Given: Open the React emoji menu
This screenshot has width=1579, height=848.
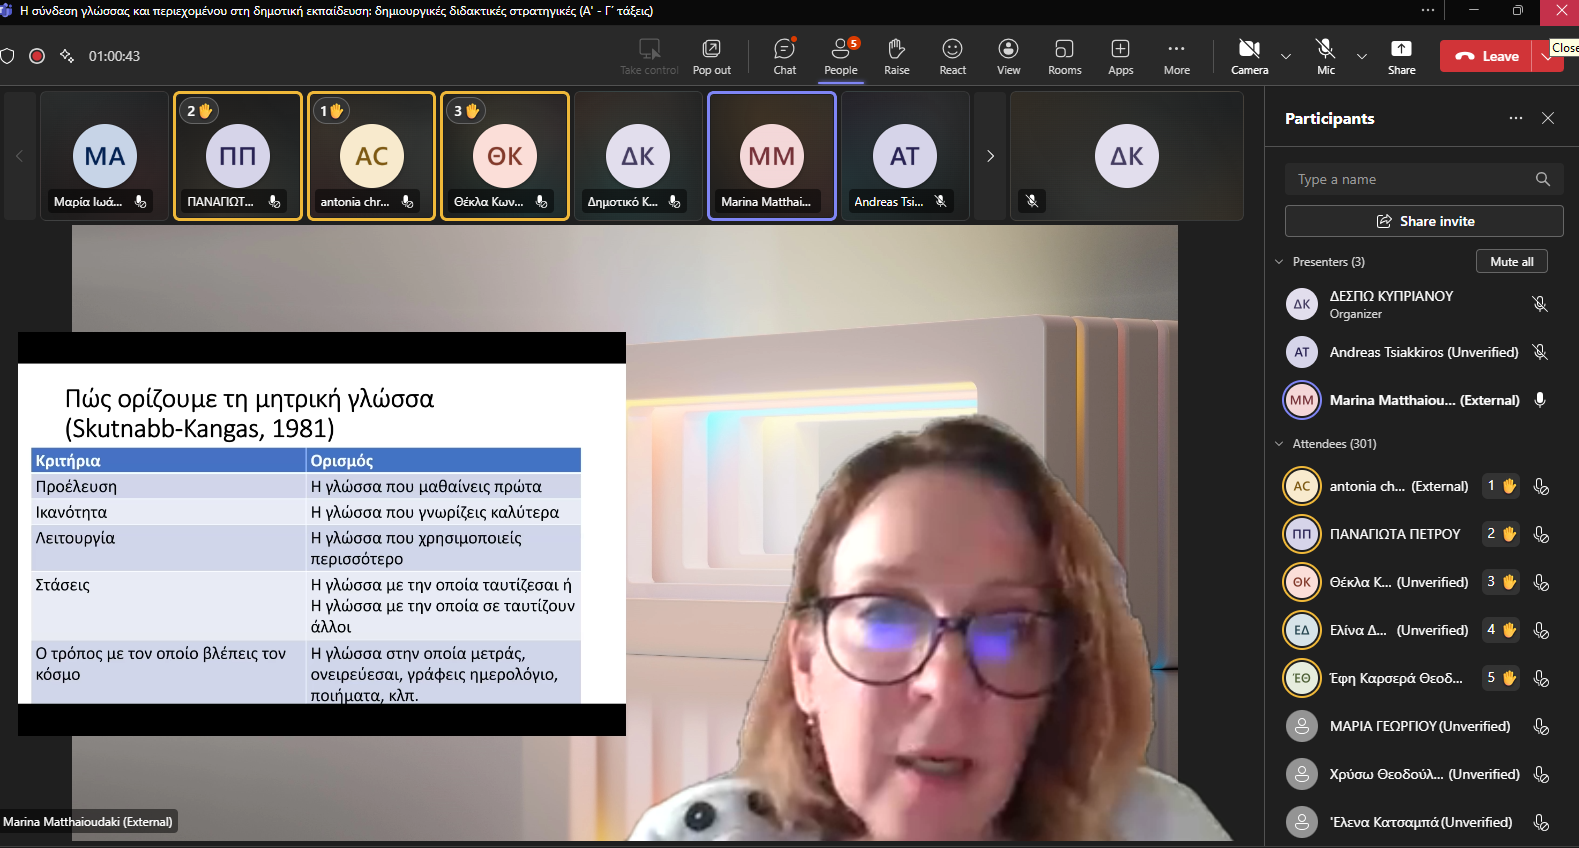Looking at the screenshot, I should 952,56.
